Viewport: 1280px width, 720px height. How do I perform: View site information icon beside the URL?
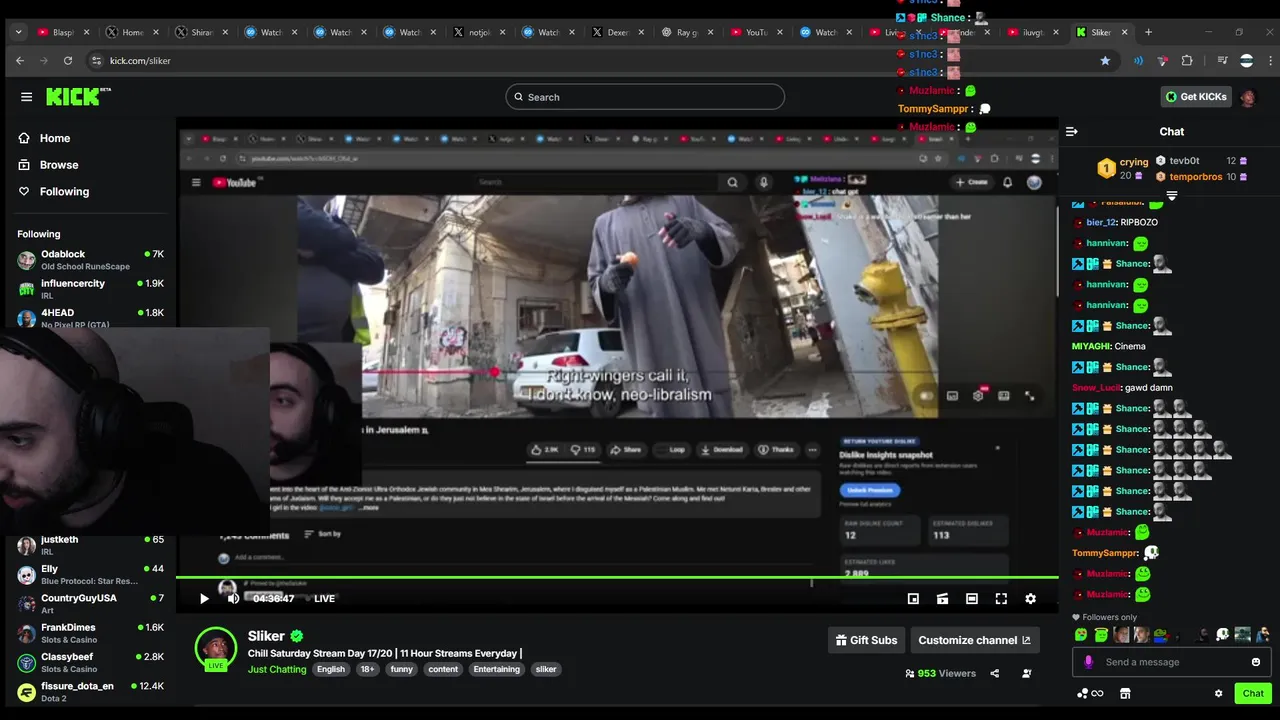pos(96,60)
